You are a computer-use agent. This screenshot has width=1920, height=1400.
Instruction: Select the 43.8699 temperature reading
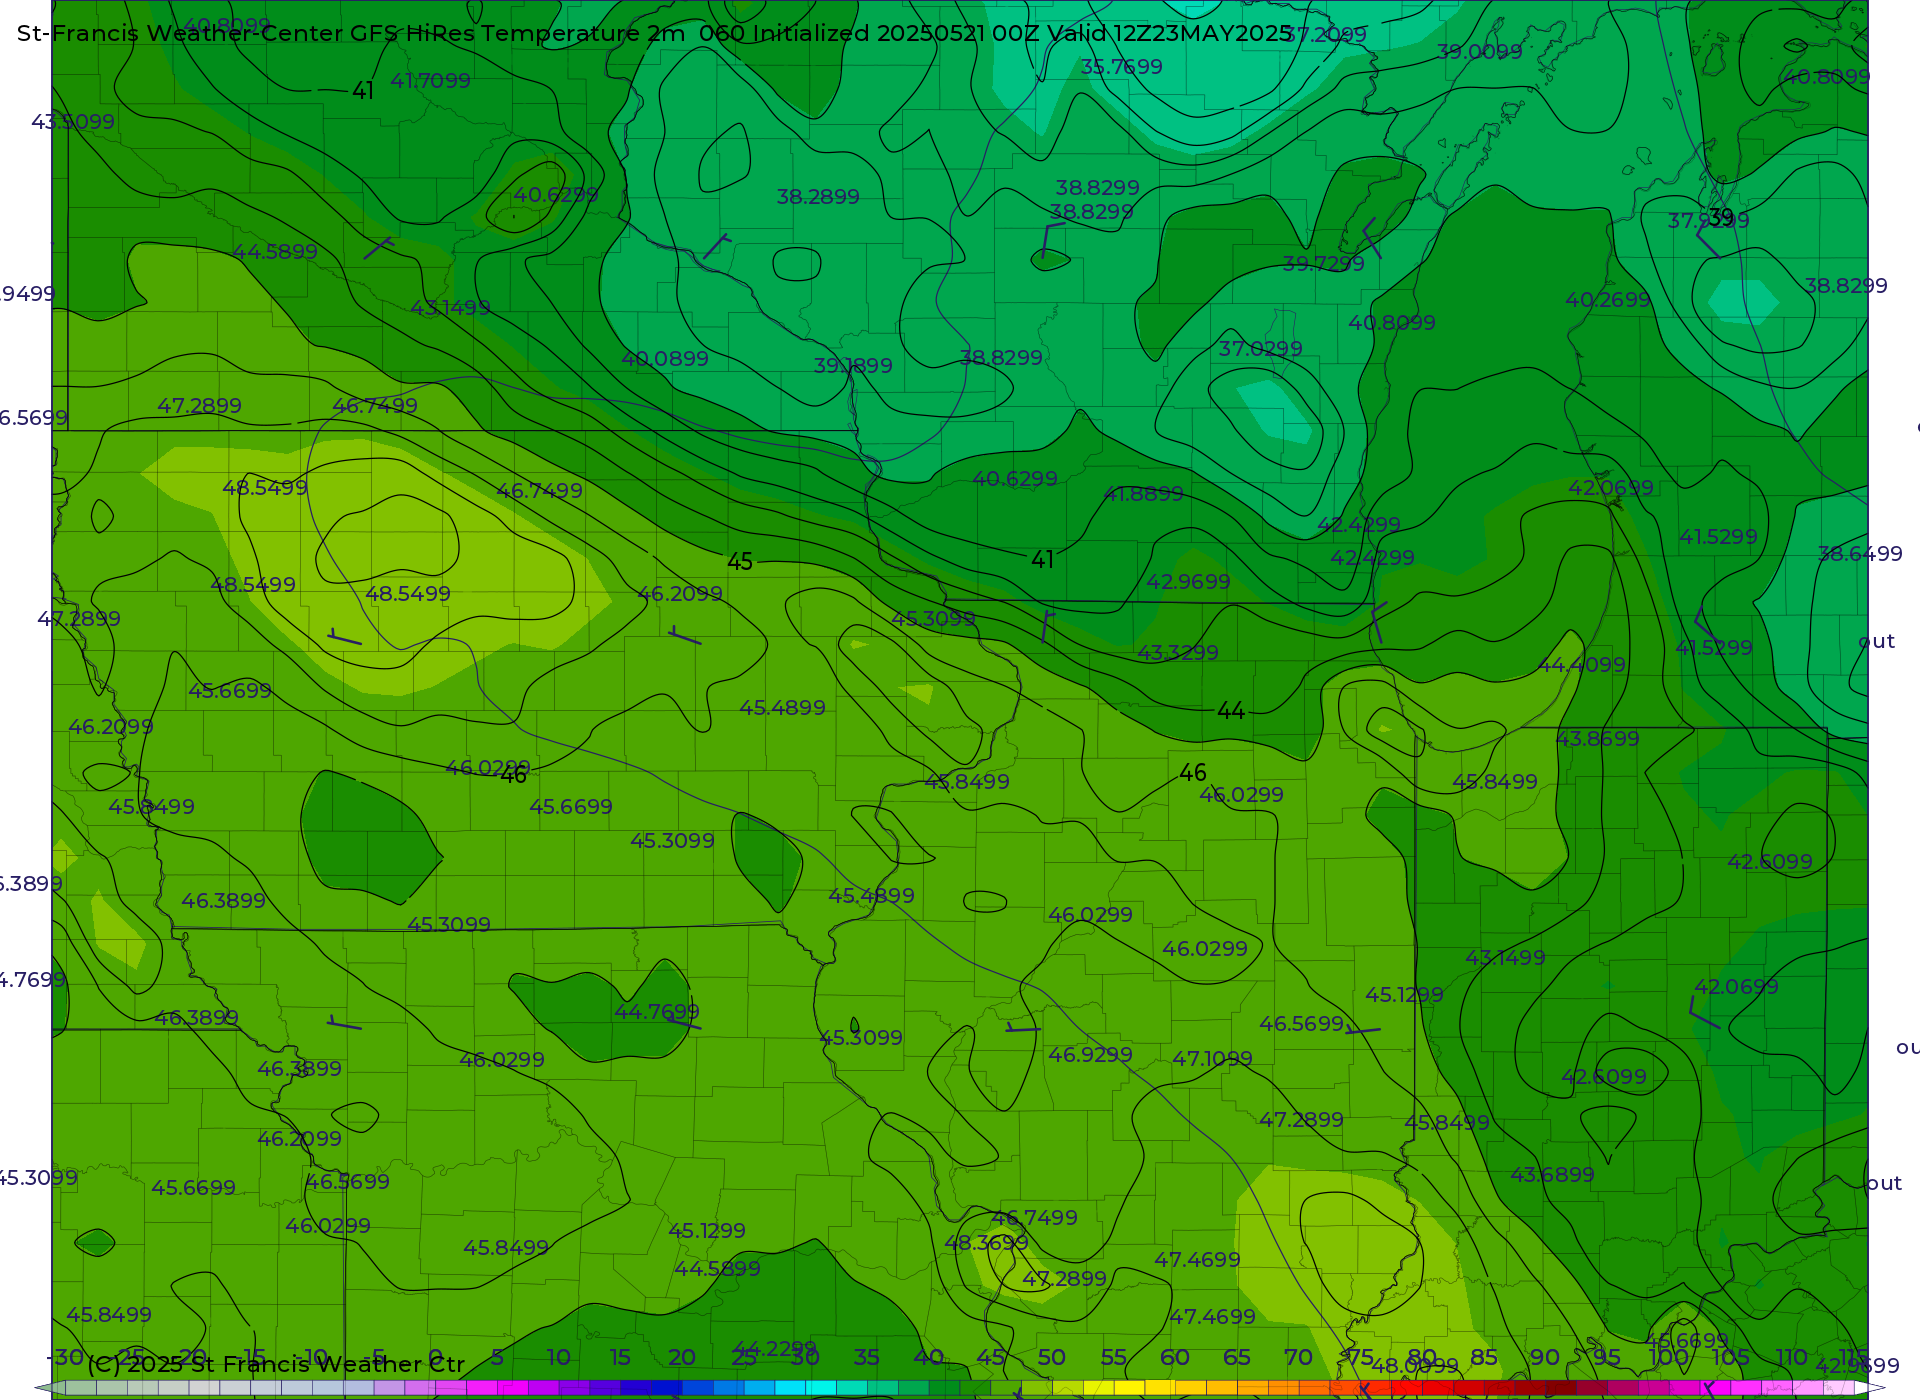click(x=1598, y=739)
